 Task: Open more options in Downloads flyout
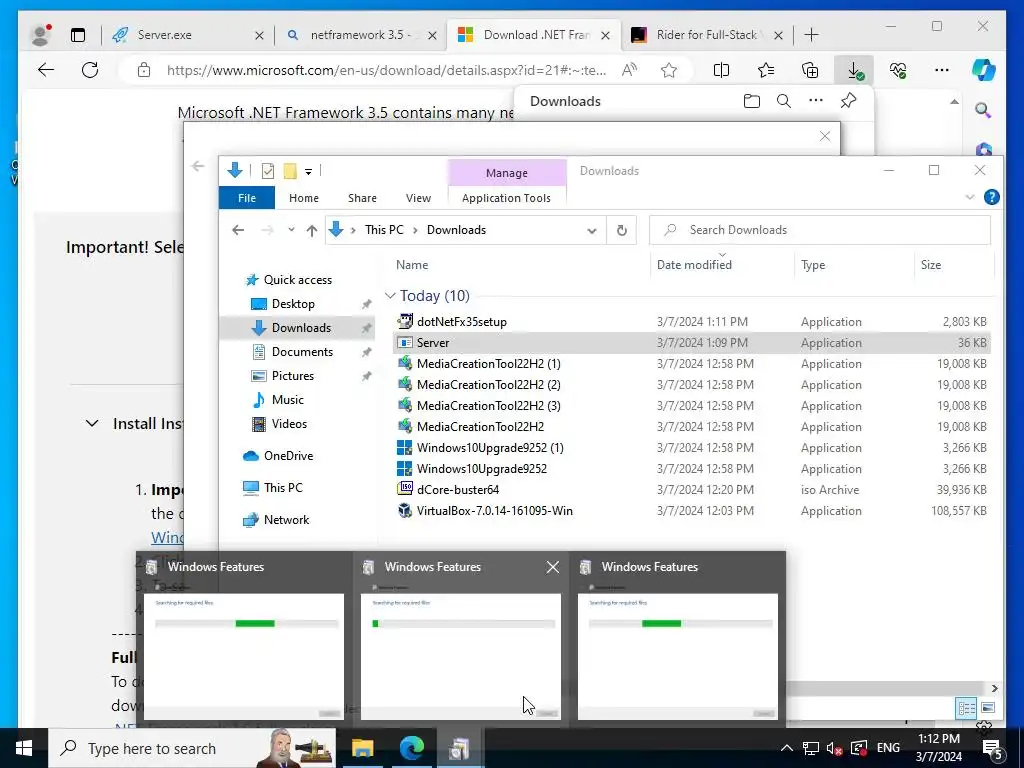pyautogui.click(x=816, y=101)
